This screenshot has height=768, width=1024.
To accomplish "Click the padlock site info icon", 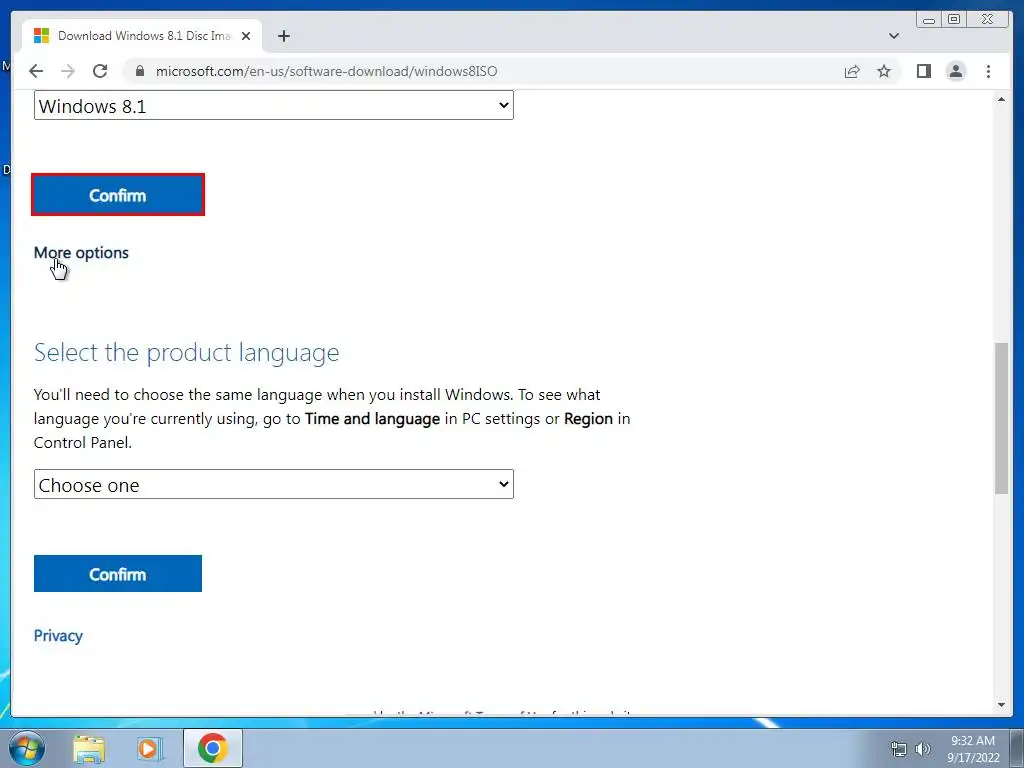I will point(139,71).
